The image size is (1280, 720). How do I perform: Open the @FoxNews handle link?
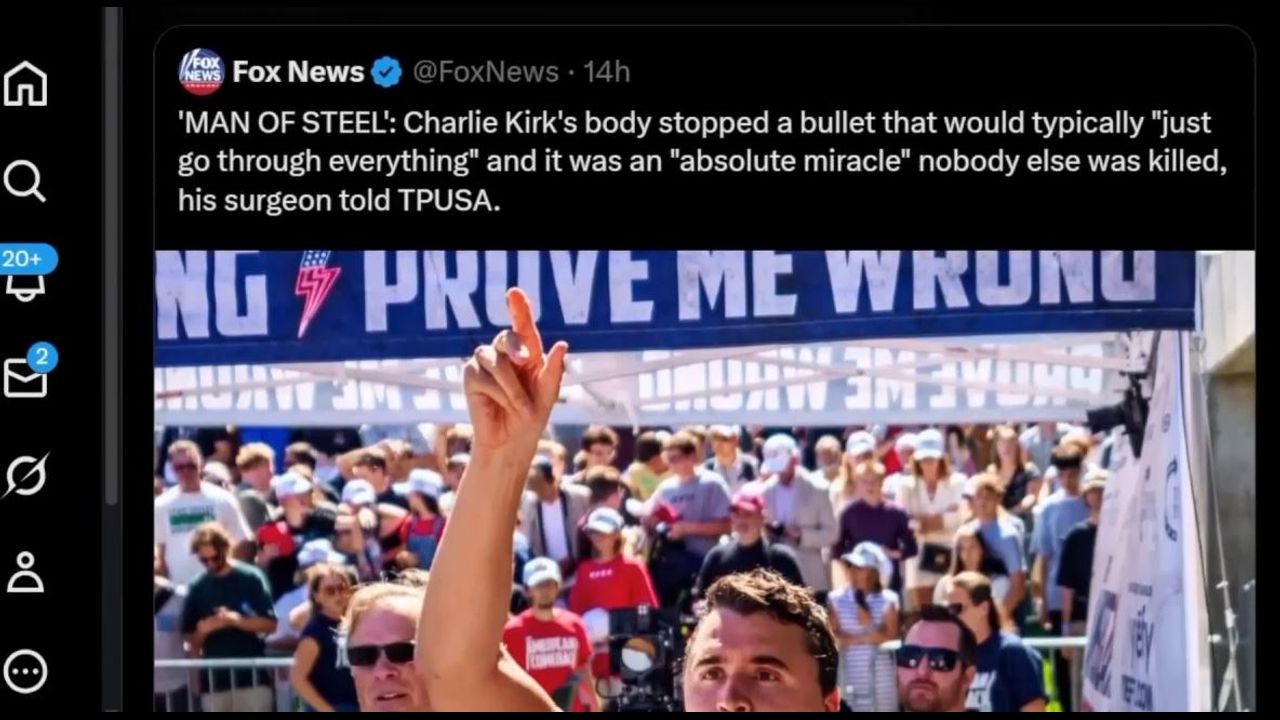(485, 72)
